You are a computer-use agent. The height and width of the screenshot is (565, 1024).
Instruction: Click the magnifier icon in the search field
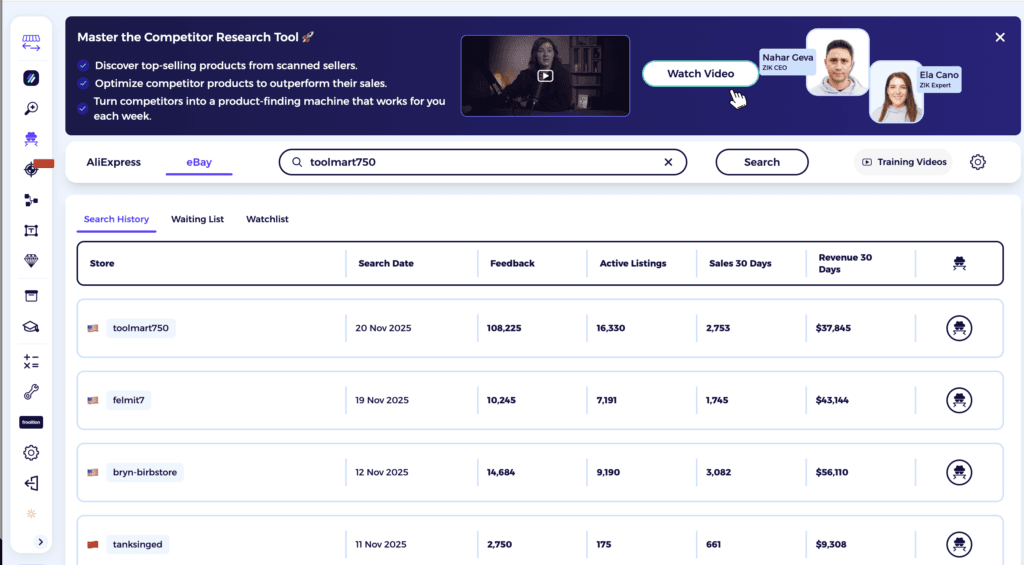click(296, 162)
